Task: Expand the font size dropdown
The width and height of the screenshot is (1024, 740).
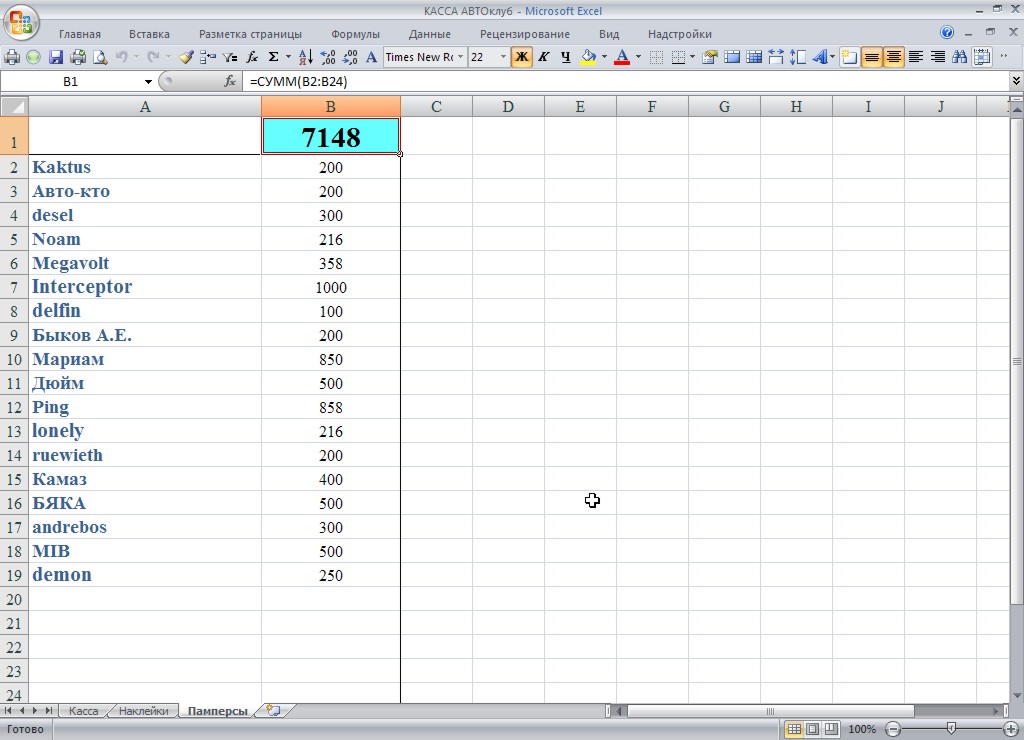Action: [x=503, y=57]
